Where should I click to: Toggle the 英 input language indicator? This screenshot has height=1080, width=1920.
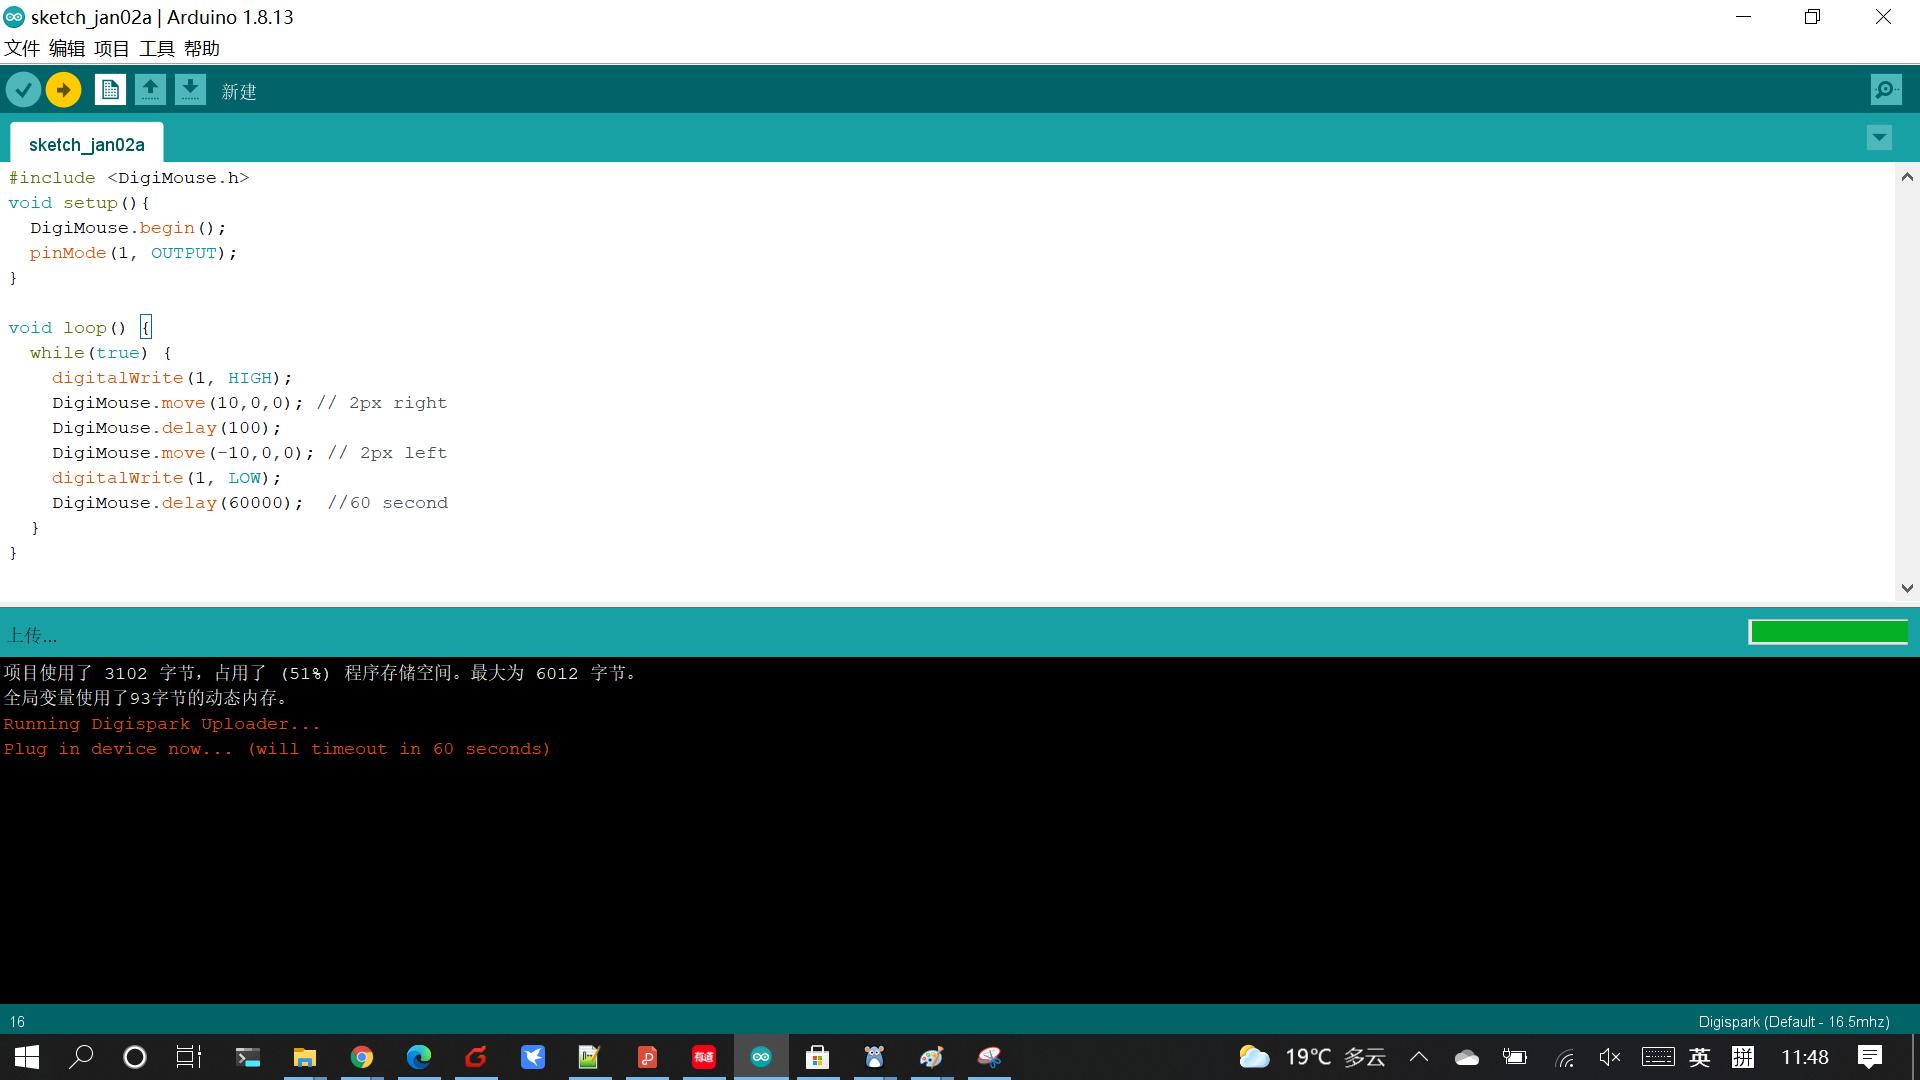tap(1699, 1057)
